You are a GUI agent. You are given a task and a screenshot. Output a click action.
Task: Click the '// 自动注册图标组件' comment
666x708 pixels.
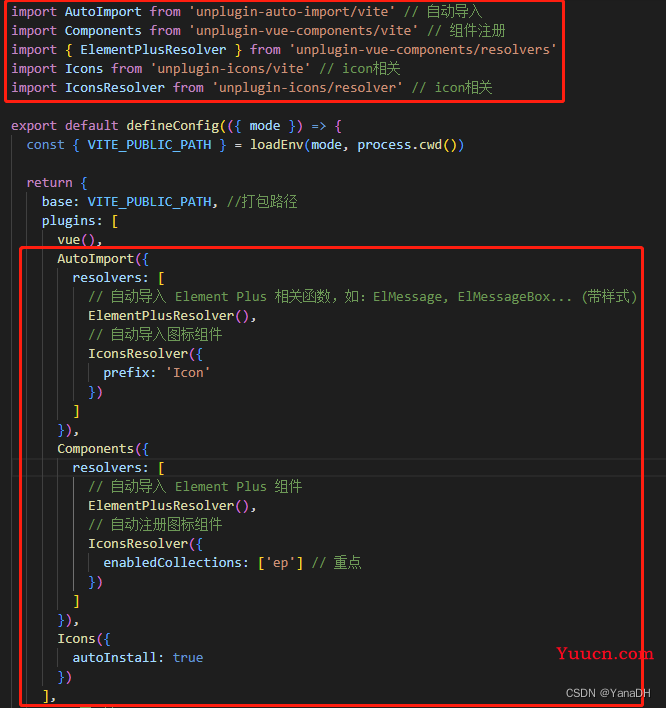point(155,525)
